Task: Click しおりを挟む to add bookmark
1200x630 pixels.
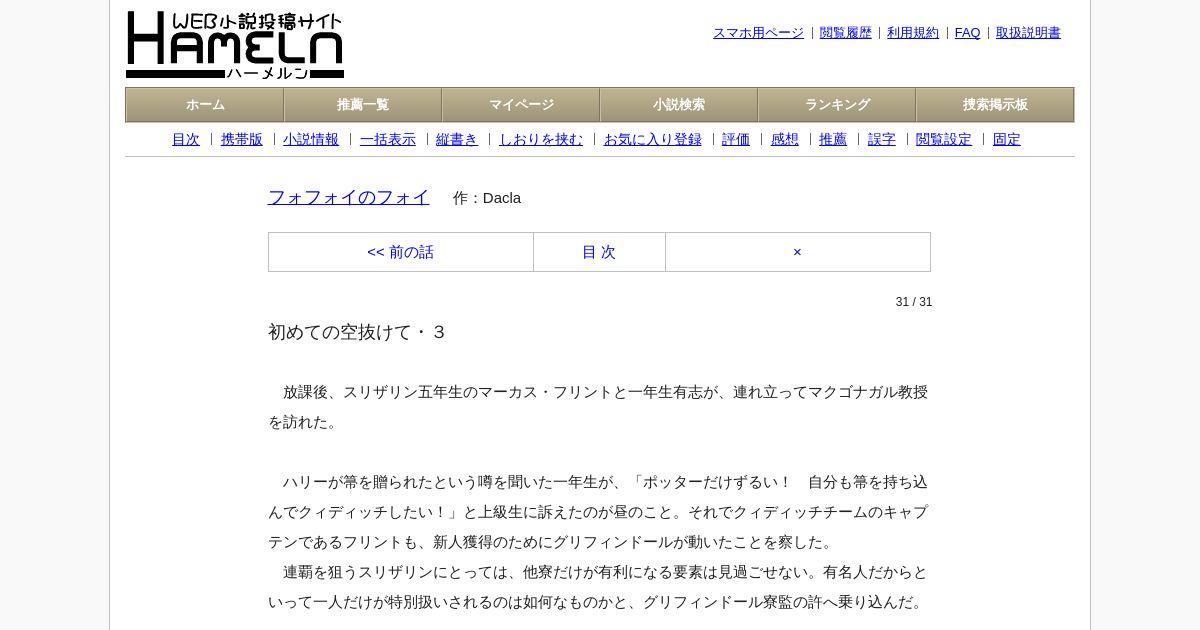Action: coord(541,140)
